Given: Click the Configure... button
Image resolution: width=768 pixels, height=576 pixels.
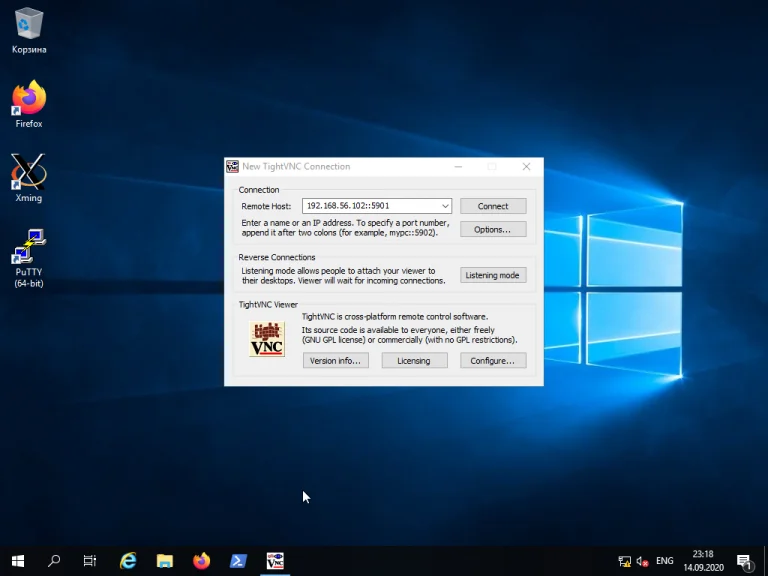Looking at the screenshot, I should [492, 361].
